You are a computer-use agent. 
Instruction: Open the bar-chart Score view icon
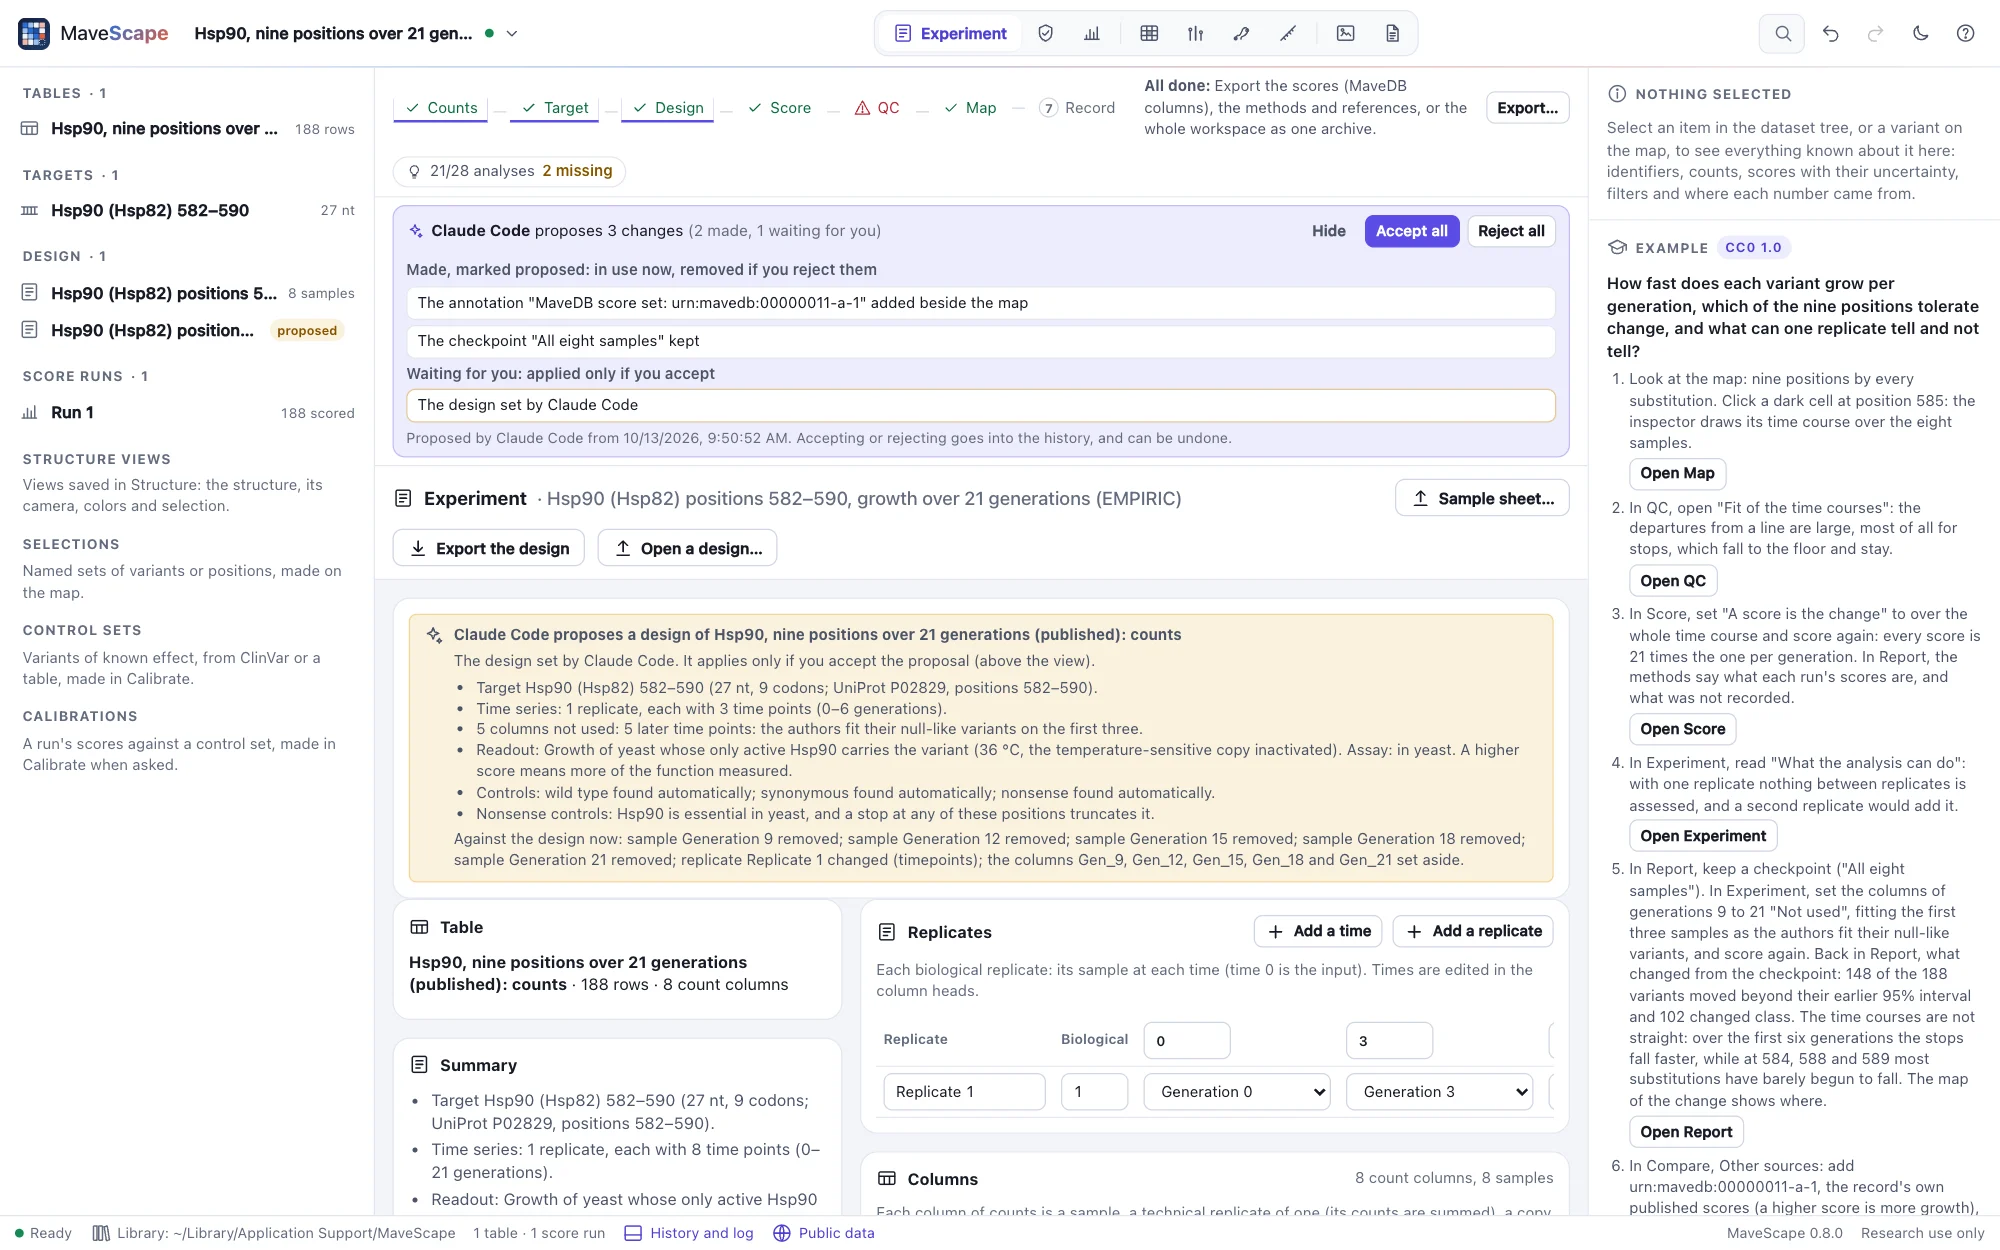pyautogui.click(x=1092, y=33)
